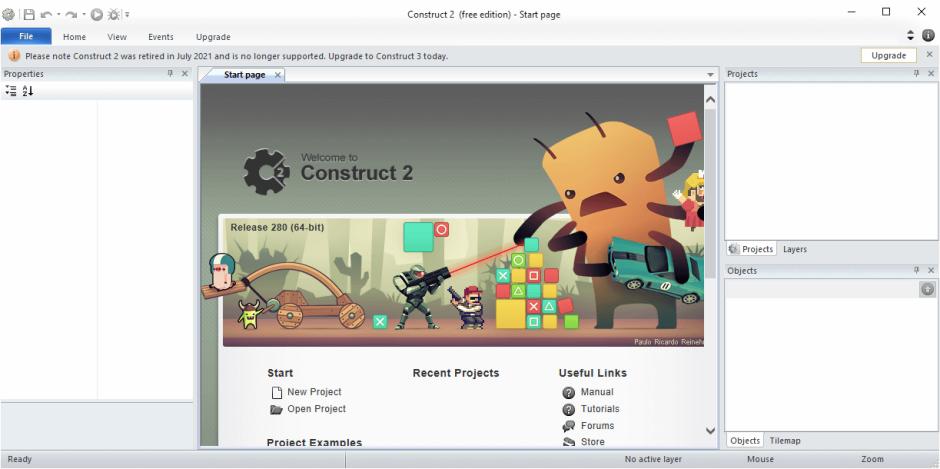This screenshot has width=940, height=469.
Task: Start debug mode with the bug icon
Action: point(113,14)
